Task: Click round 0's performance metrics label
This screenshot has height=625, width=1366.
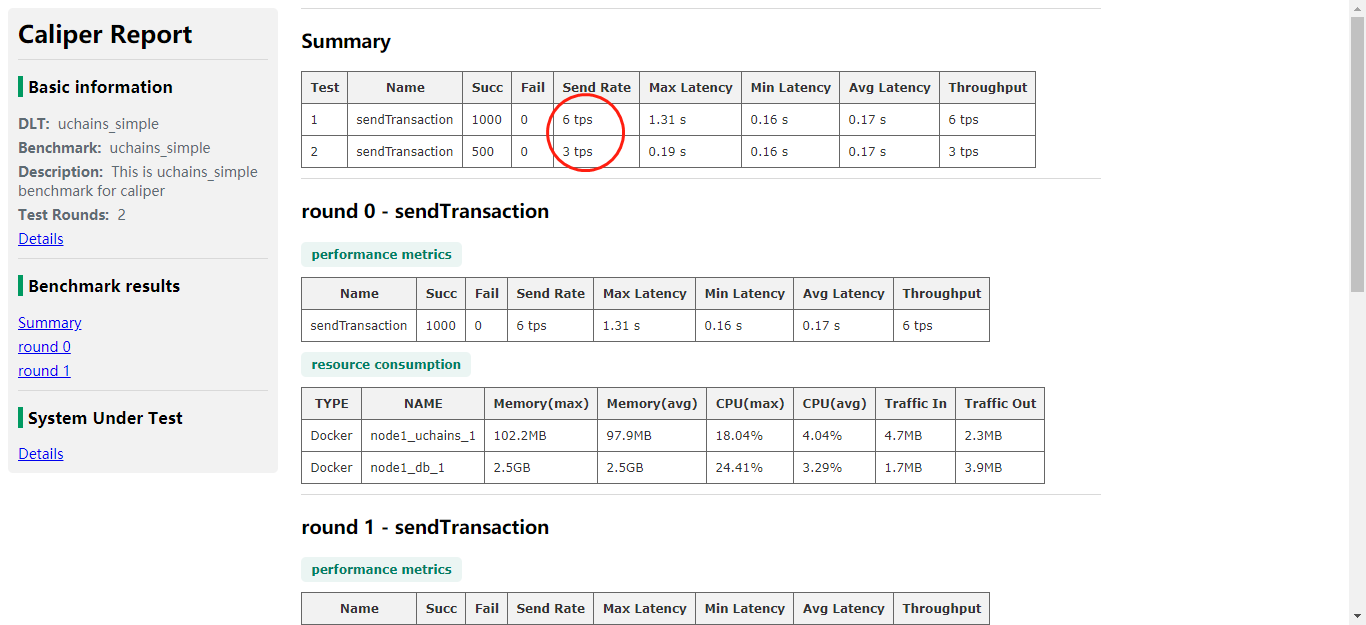Action: 381,255
